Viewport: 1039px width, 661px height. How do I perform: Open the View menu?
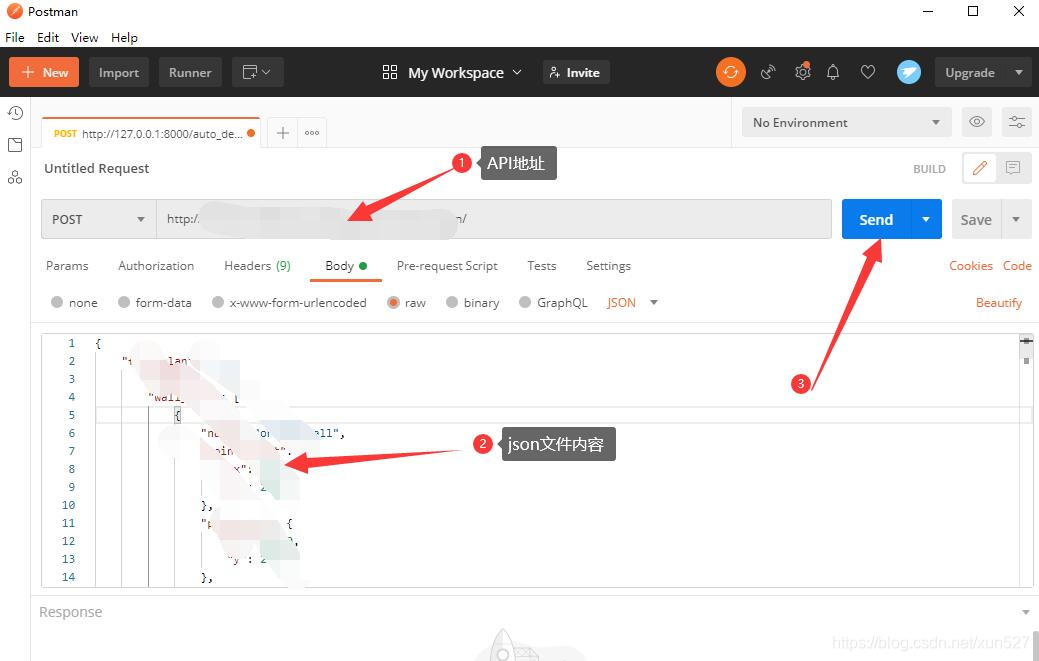[85, 37]
